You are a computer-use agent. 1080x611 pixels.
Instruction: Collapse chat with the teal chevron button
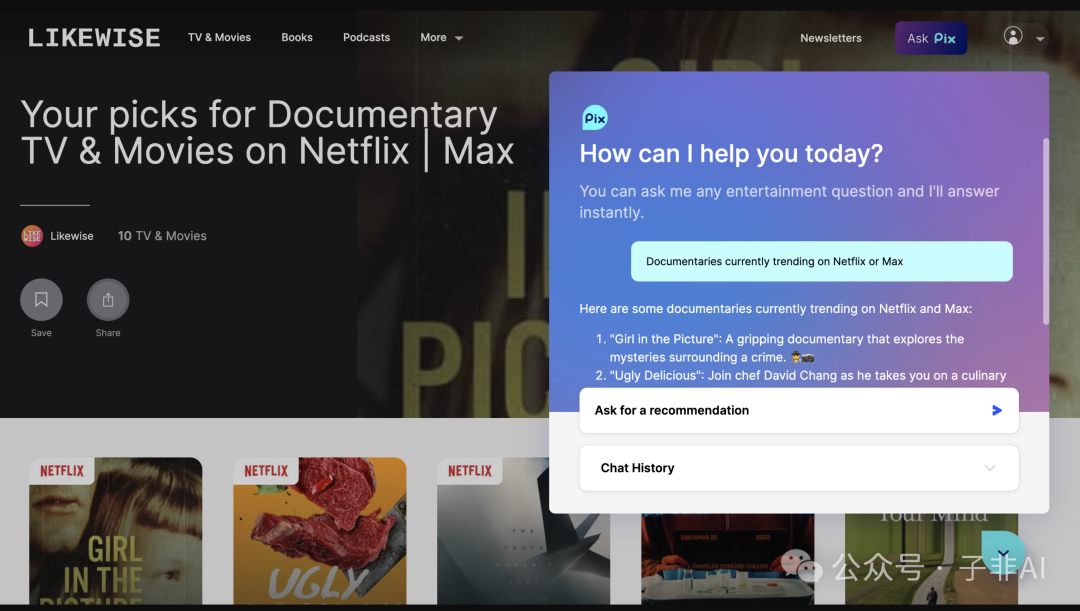tap(1004, 553)
